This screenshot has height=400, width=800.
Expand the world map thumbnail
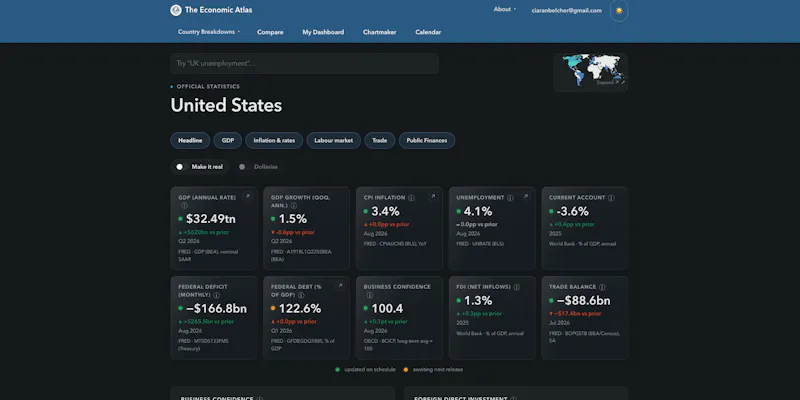pyautogui.click(x=591, y=72)
